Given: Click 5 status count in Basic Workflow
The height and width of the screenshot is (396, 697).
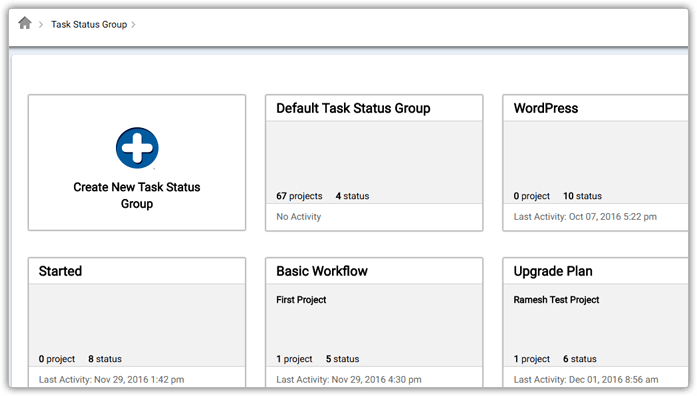Looking at the screenshot, I should (342, 359).
